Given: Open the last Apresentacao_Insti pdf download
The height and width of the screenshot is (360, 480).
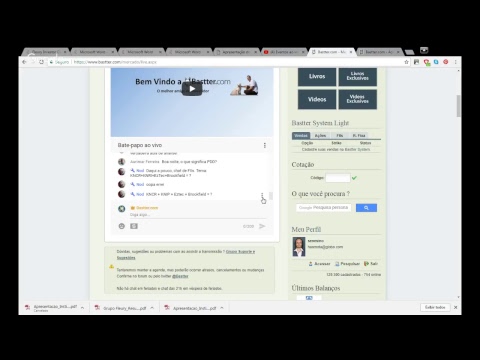Looking at the screenshot, I should coord(191,308).
